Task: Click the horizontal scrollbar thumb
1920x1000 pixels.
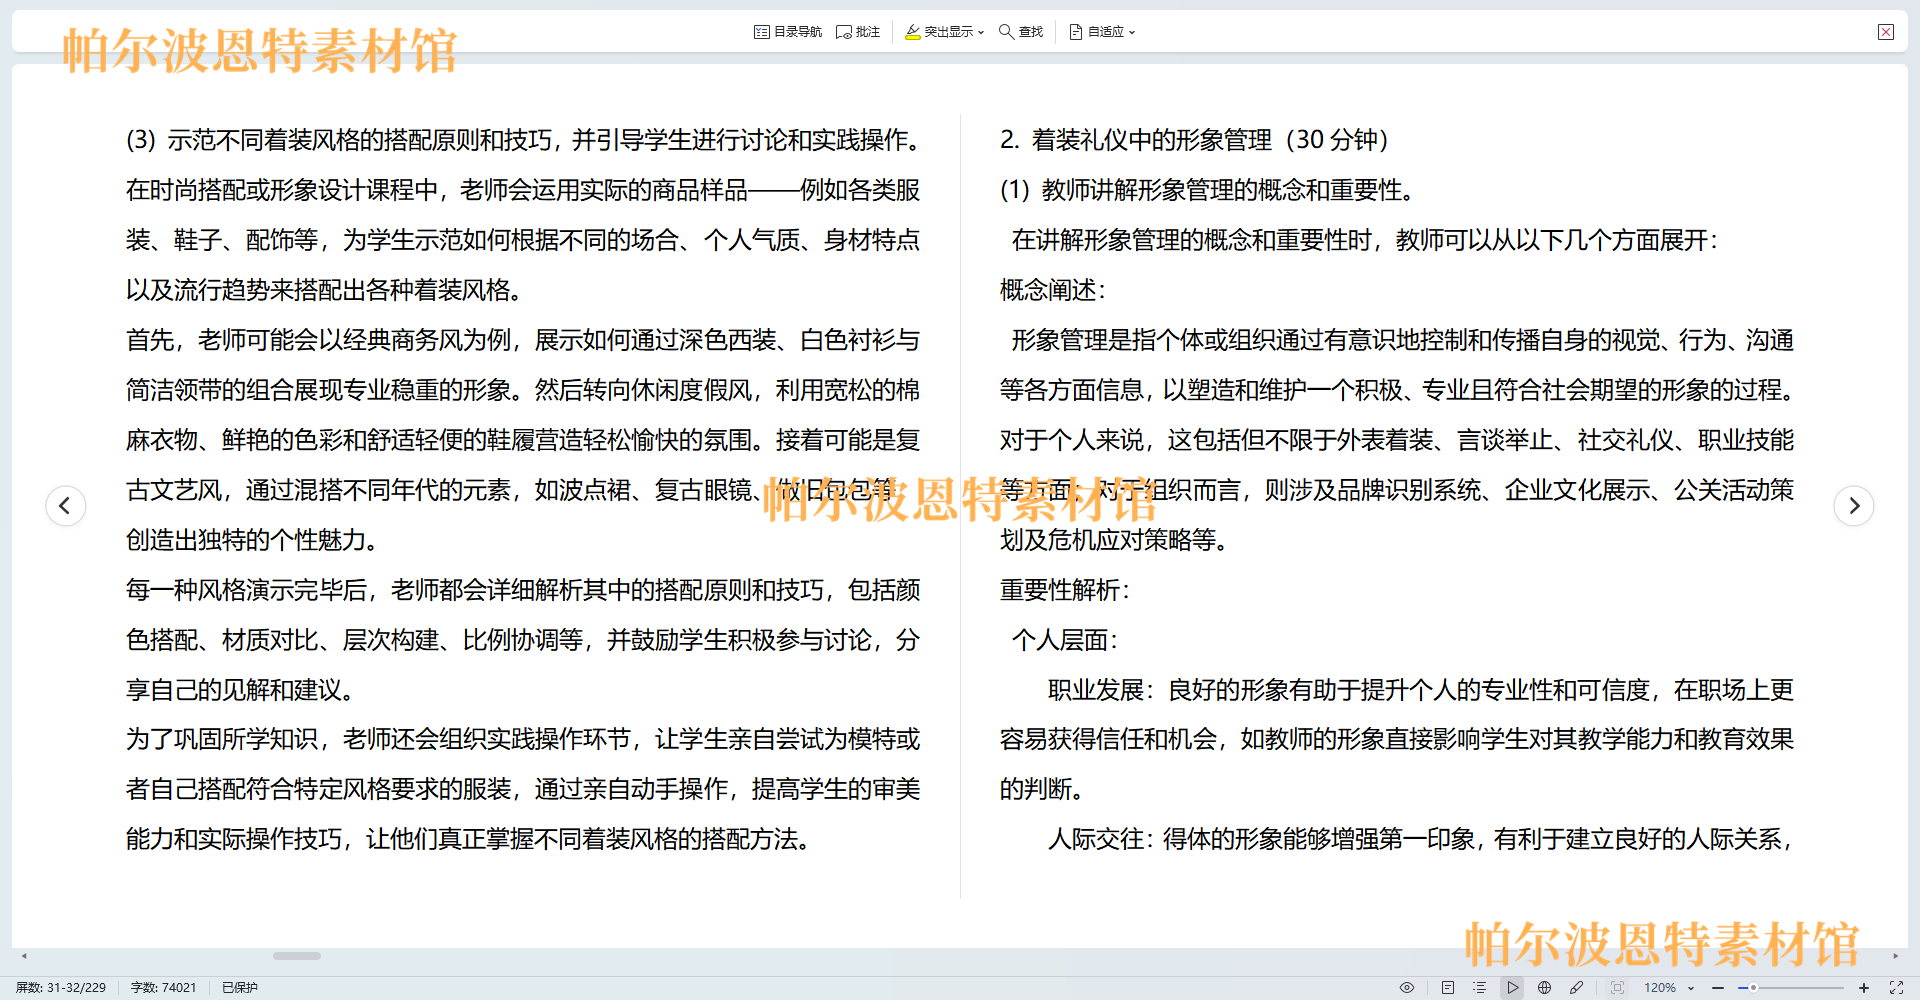Action: tap(297, 956)
